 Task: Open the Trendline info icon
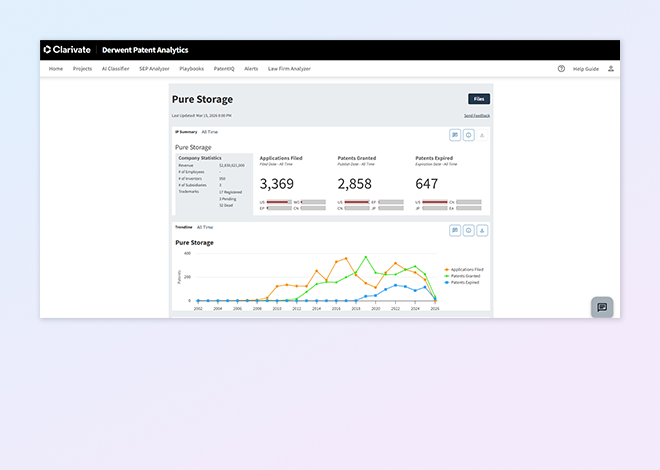click(x=468, y=231)
